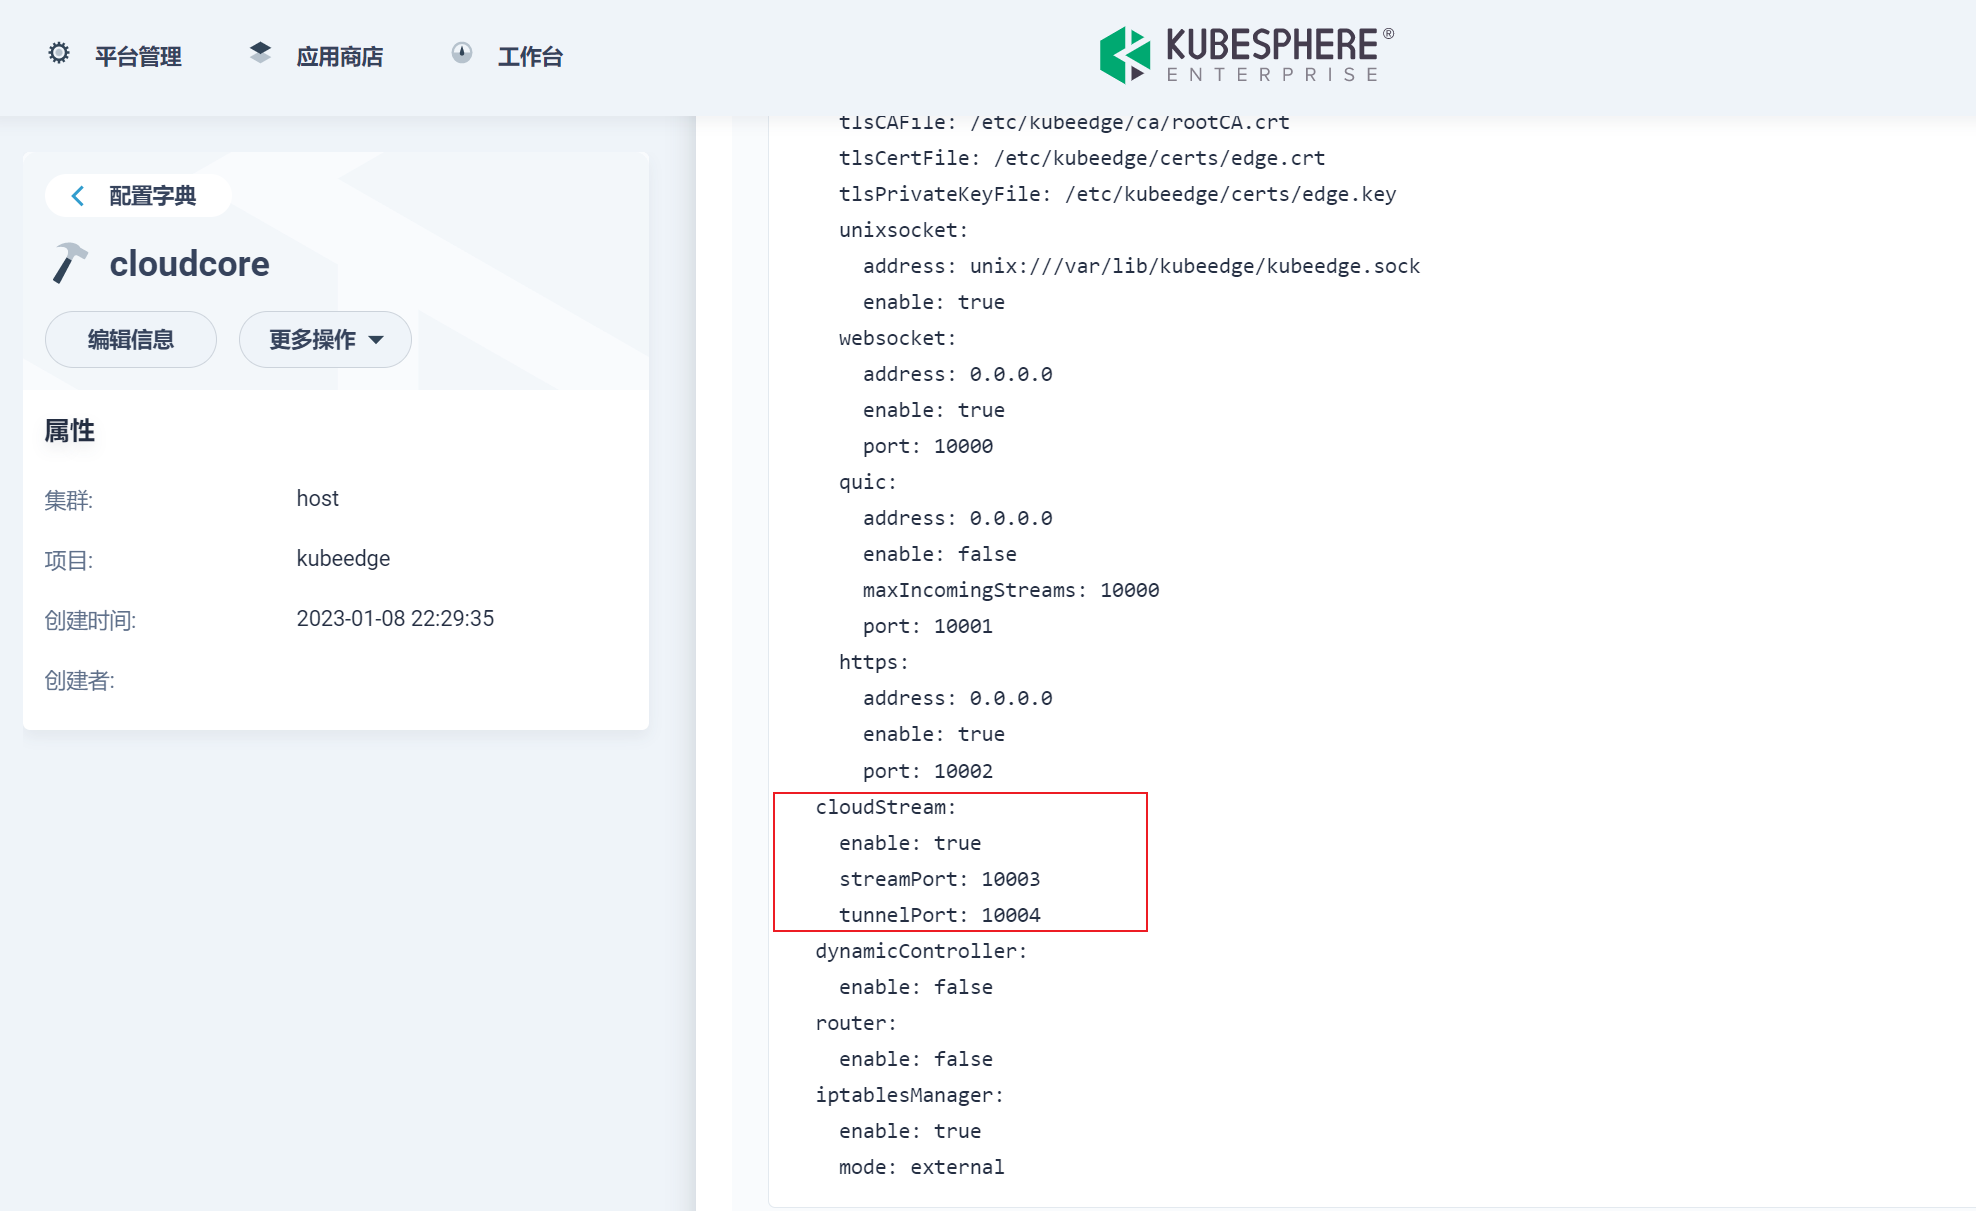This screenshot has height=1211, width=1976.
Task: Click the 属性 section heading
Action: pos(70,431)
